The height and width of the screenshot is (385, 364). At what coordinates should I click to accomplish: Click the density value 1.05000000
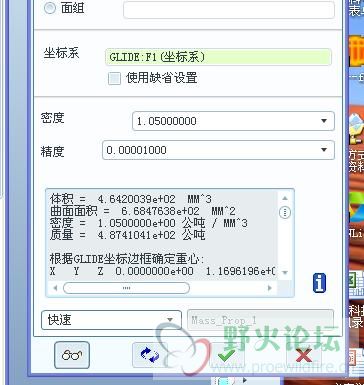click(x=167, y=121)
